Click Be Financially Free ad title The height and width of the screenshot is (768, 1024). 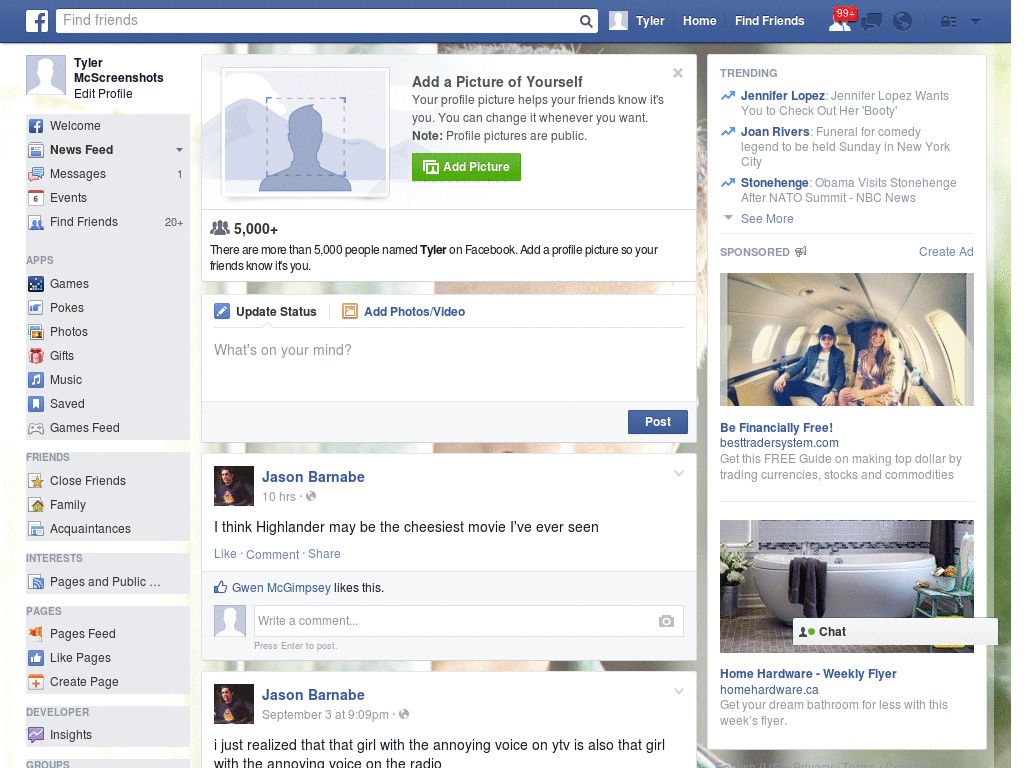tap(776, 428)
